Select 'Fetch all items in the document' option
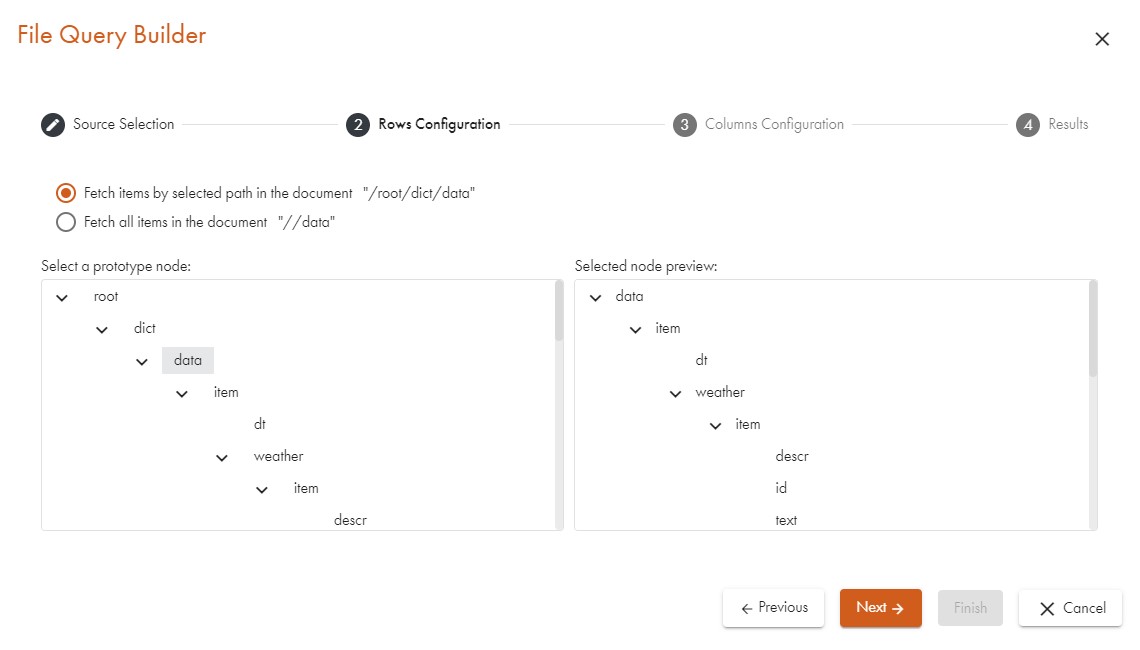 click(66, 222)
